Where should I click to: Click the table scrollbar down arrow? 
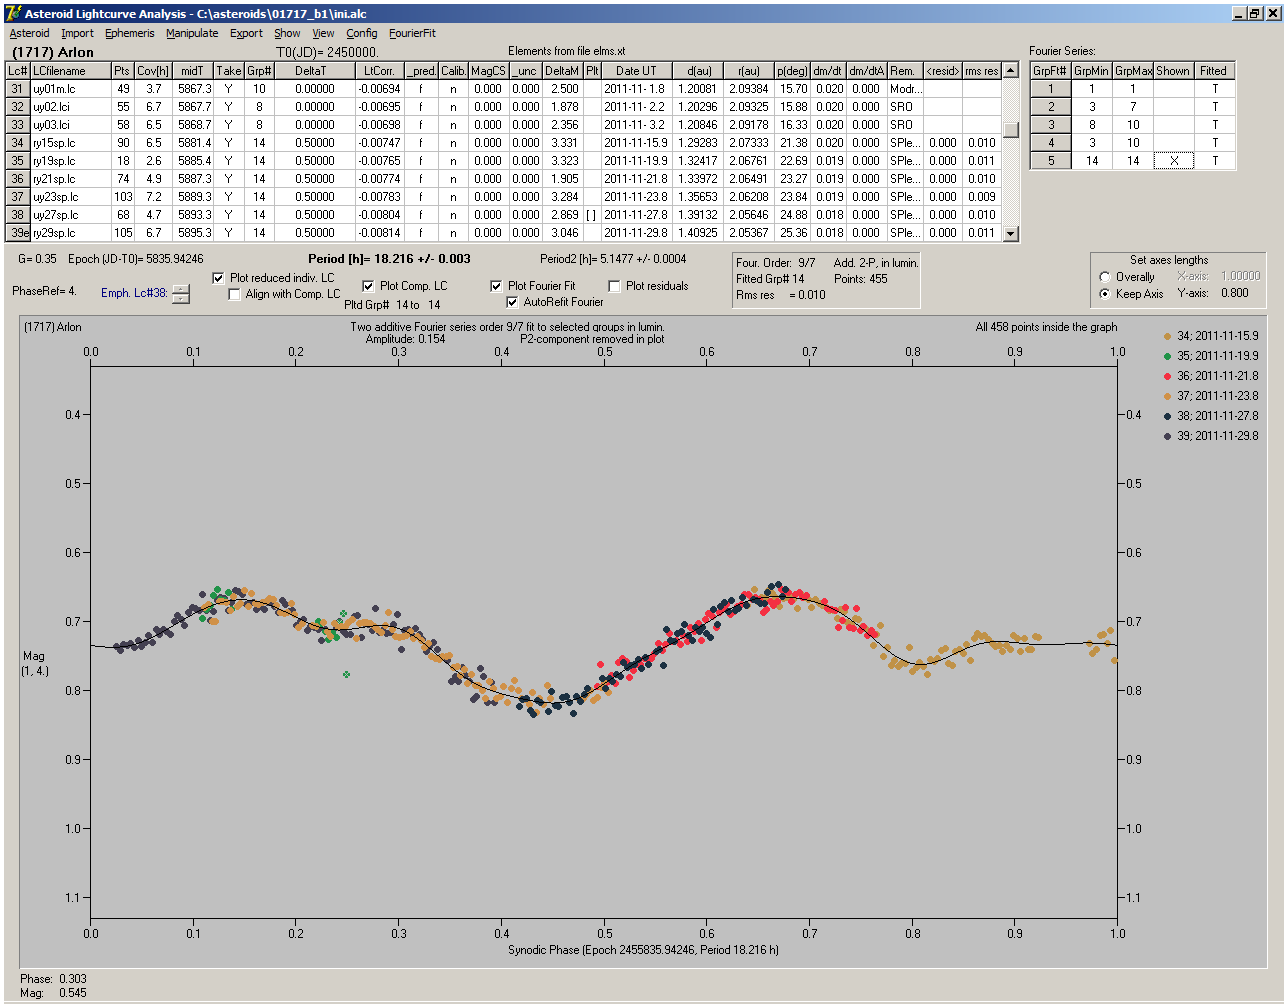(1011, 233)
